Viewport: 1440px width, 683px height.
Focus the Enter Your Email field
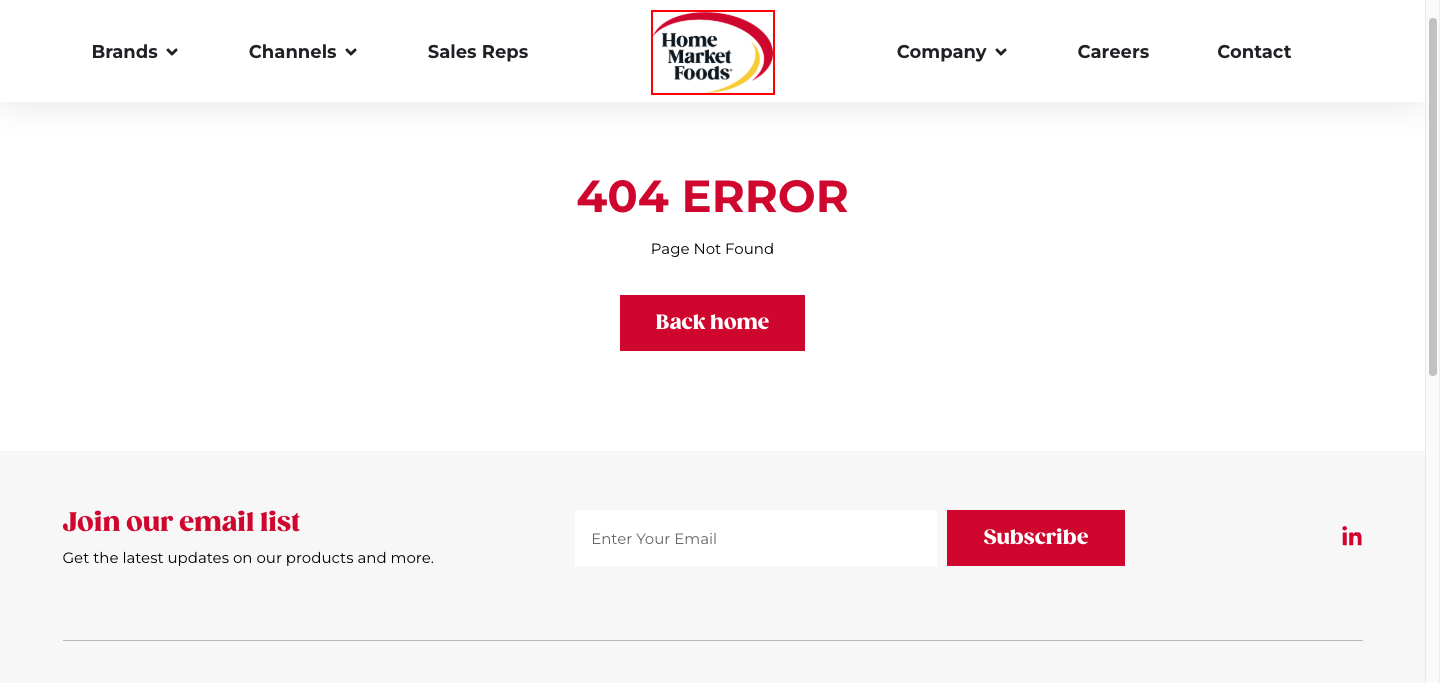(x=756, y=538)
